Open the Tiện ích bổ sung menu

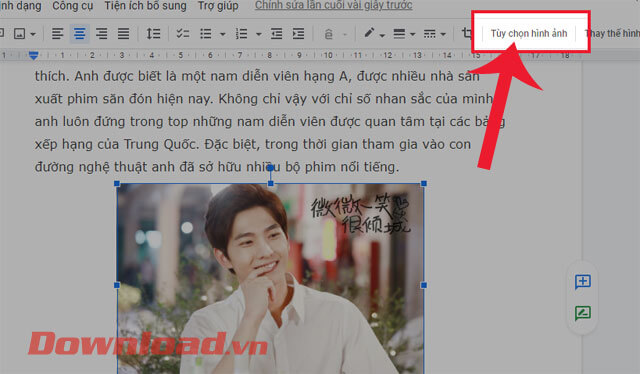click(x=145, y=6)
